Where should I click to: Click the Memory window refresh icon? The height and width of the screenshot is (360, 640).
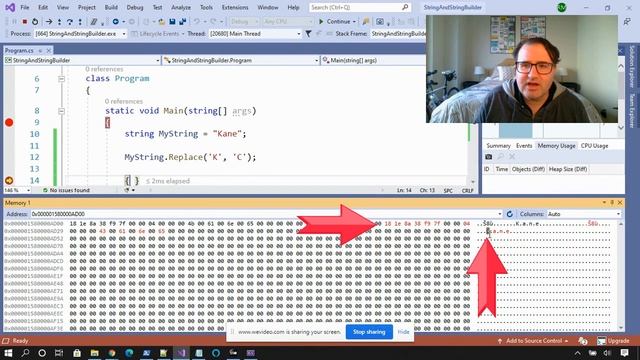coord(509,214)
